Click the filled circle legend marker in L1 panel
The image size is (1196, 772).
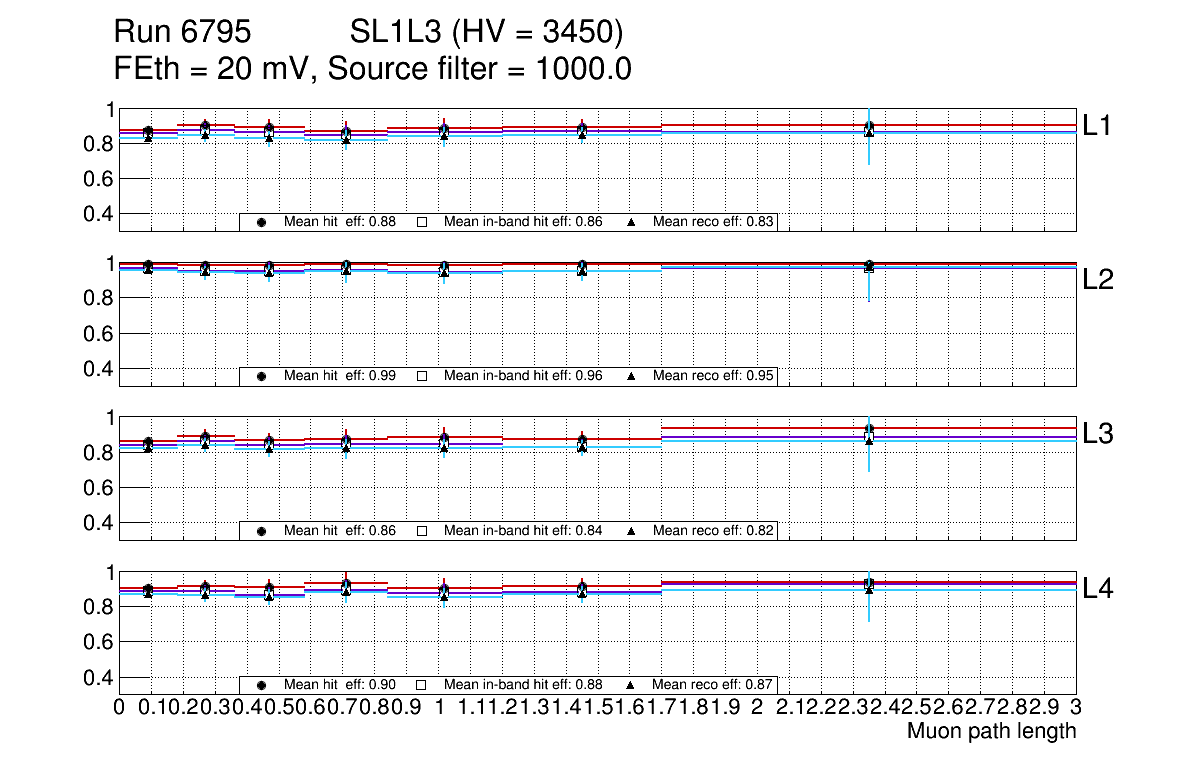click(261, 222)
